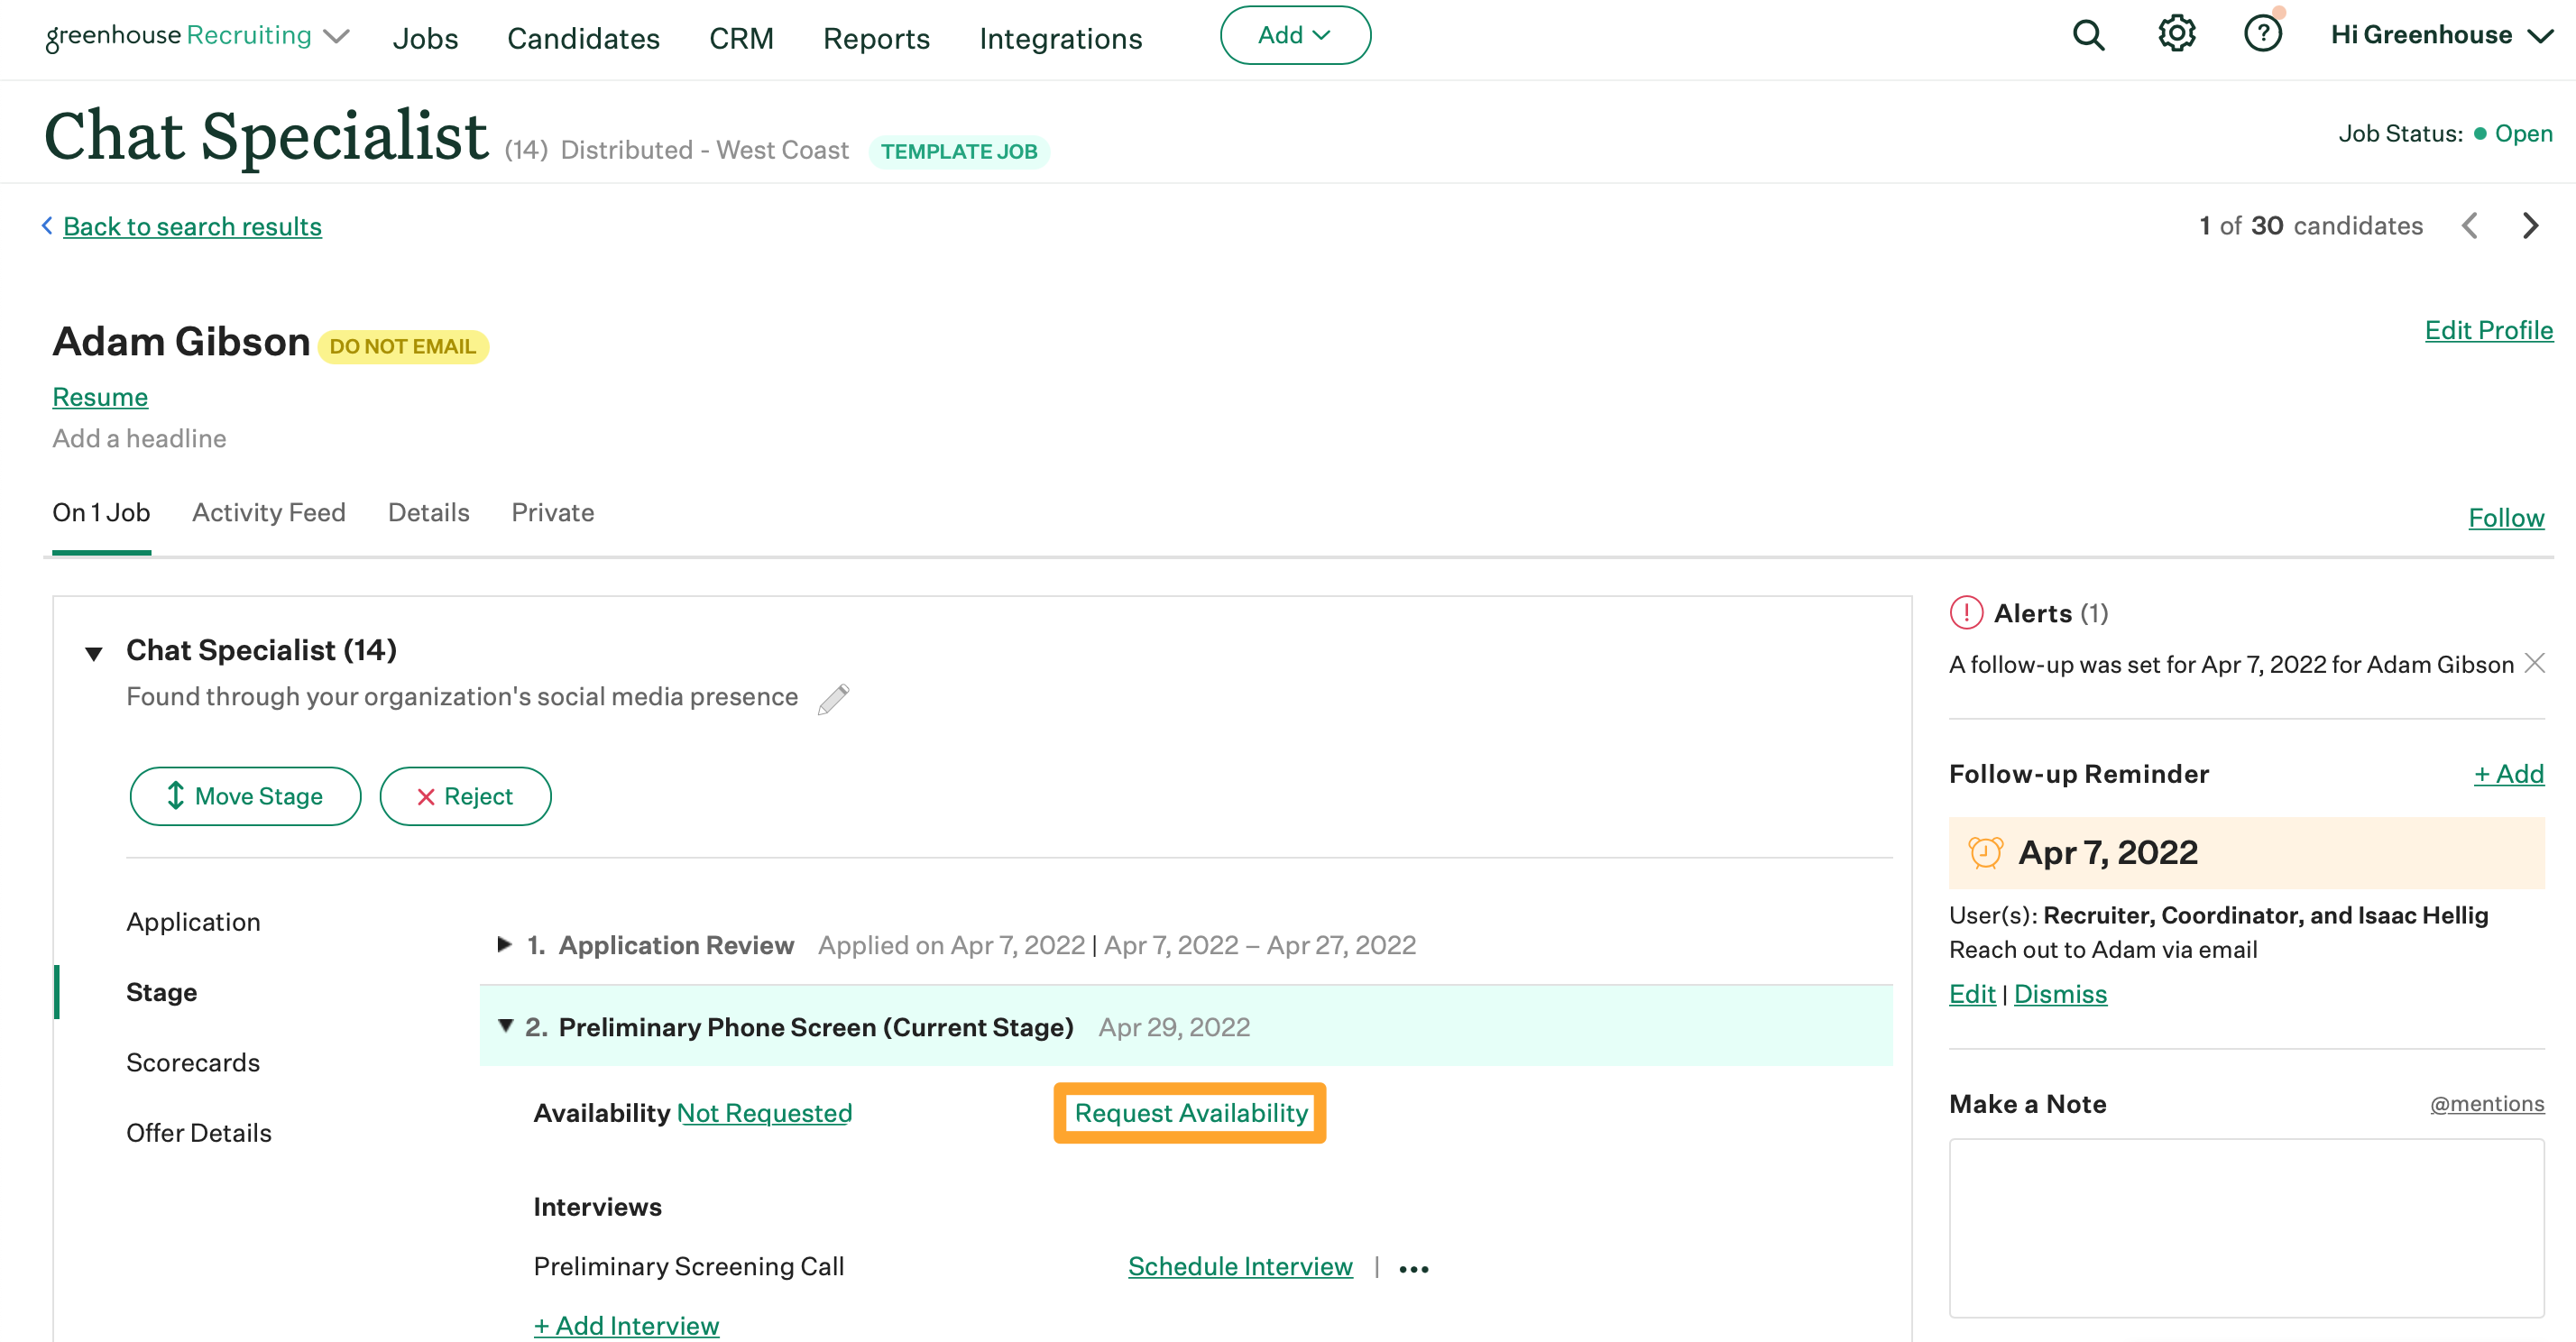The height and width of the screenshot is (1342, 2576).
Task: Open the CRM menu
Action: 741,38
